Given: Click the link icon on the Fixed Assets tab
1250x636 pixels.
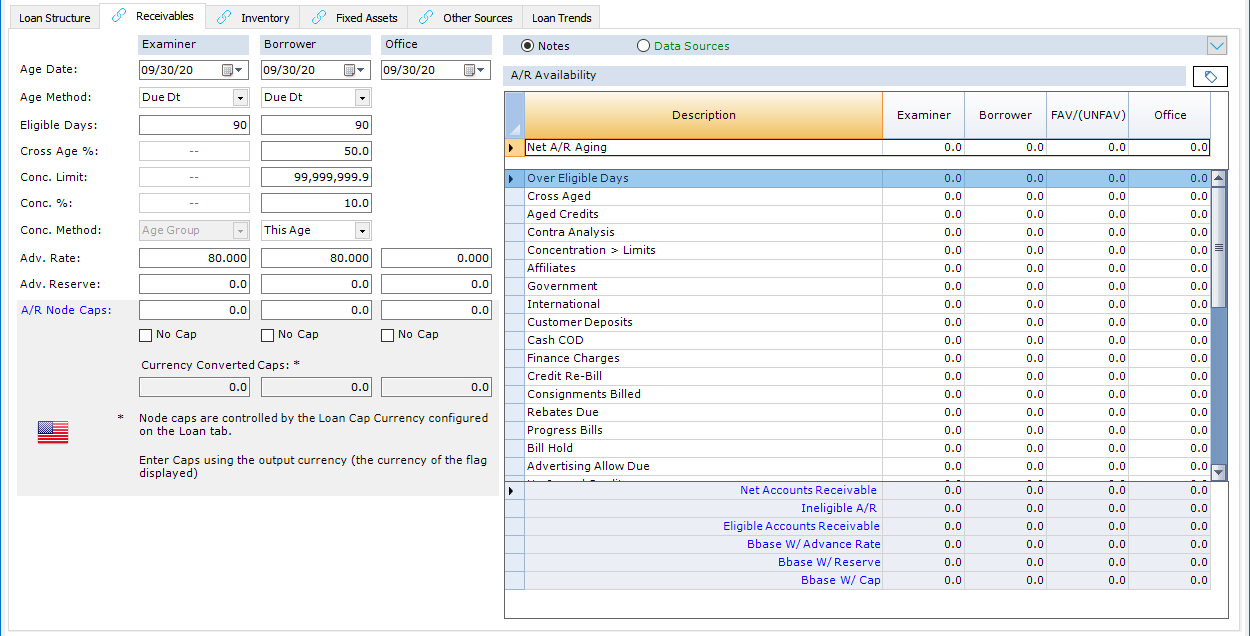Looking at the screenshot, I should 319,17.
